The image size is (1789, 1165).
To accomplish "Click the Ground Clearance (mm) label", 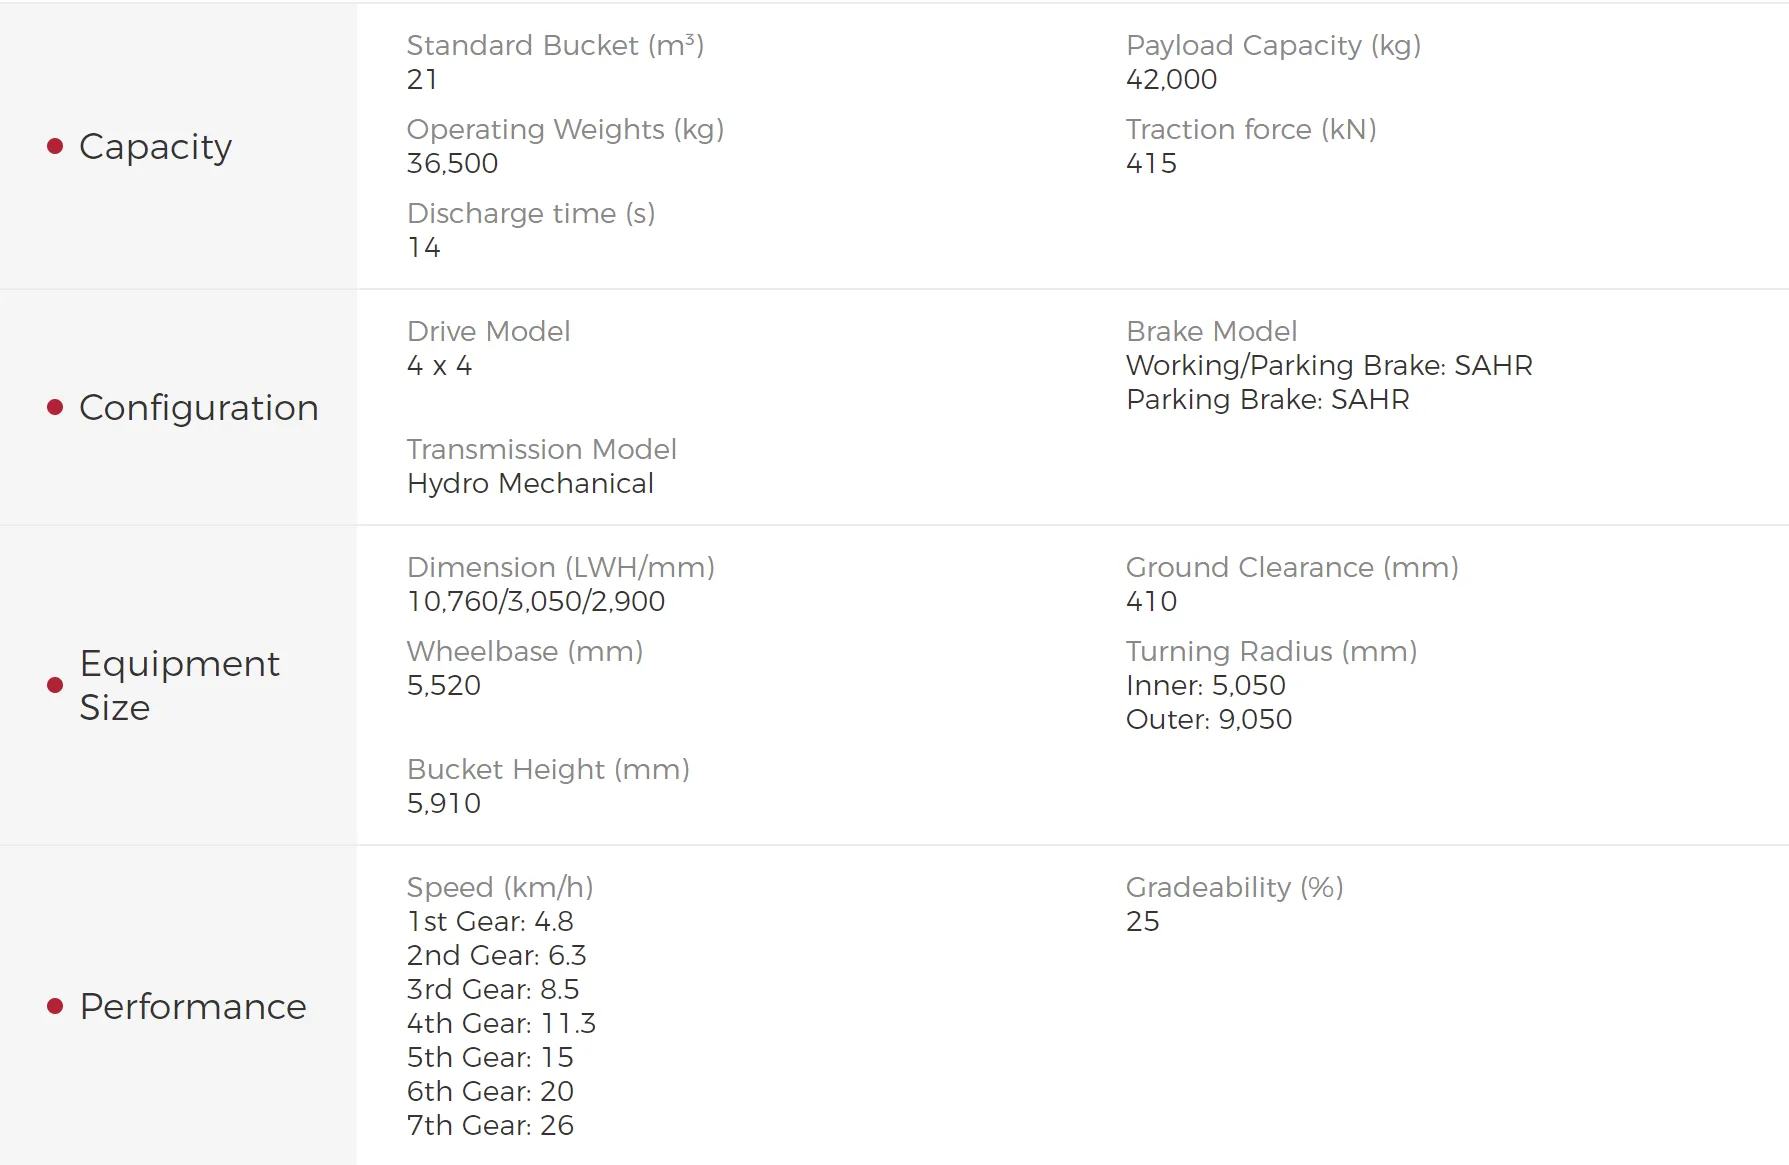I will pos(1292,568).
